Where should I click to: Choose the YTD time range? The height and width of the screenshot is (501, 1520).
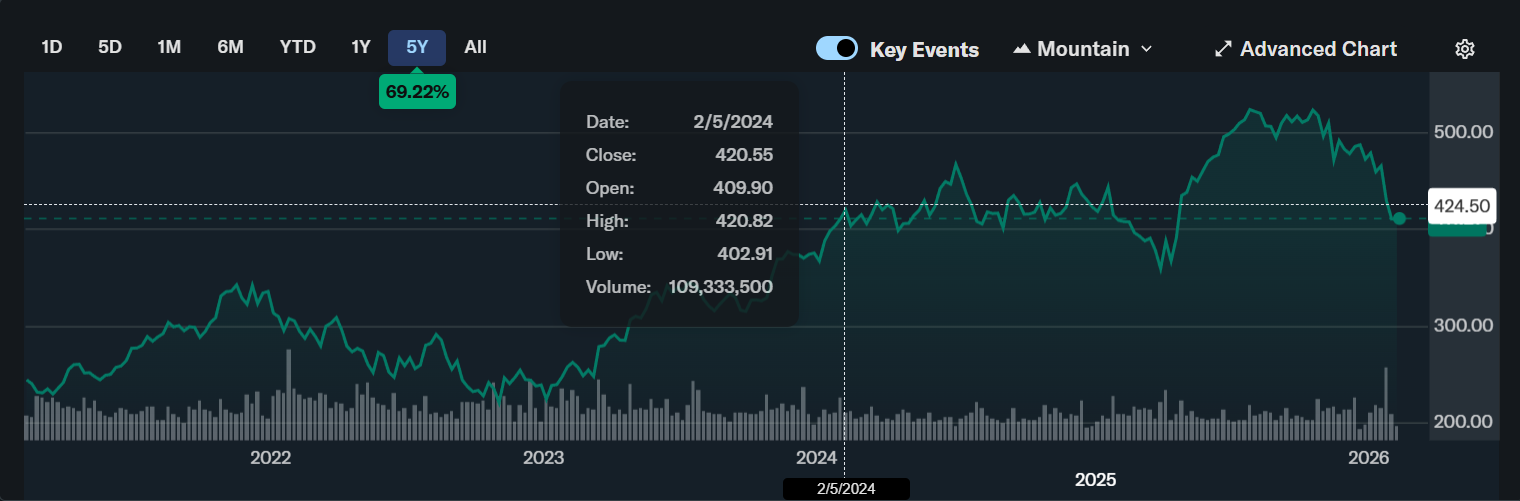click(x=298, y=47)
